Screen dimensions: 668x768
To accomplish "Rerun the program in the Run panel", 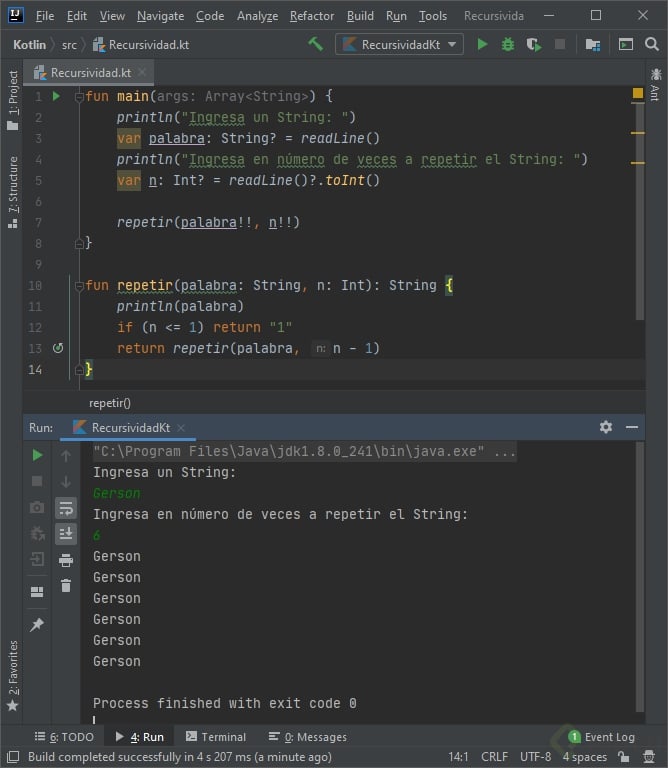I will [x=37, y=455].
